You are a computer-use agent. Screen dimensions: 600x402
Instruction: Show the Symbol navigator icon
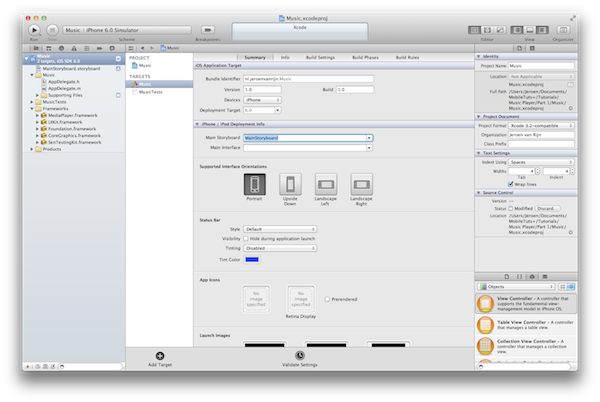coord(49,48)
